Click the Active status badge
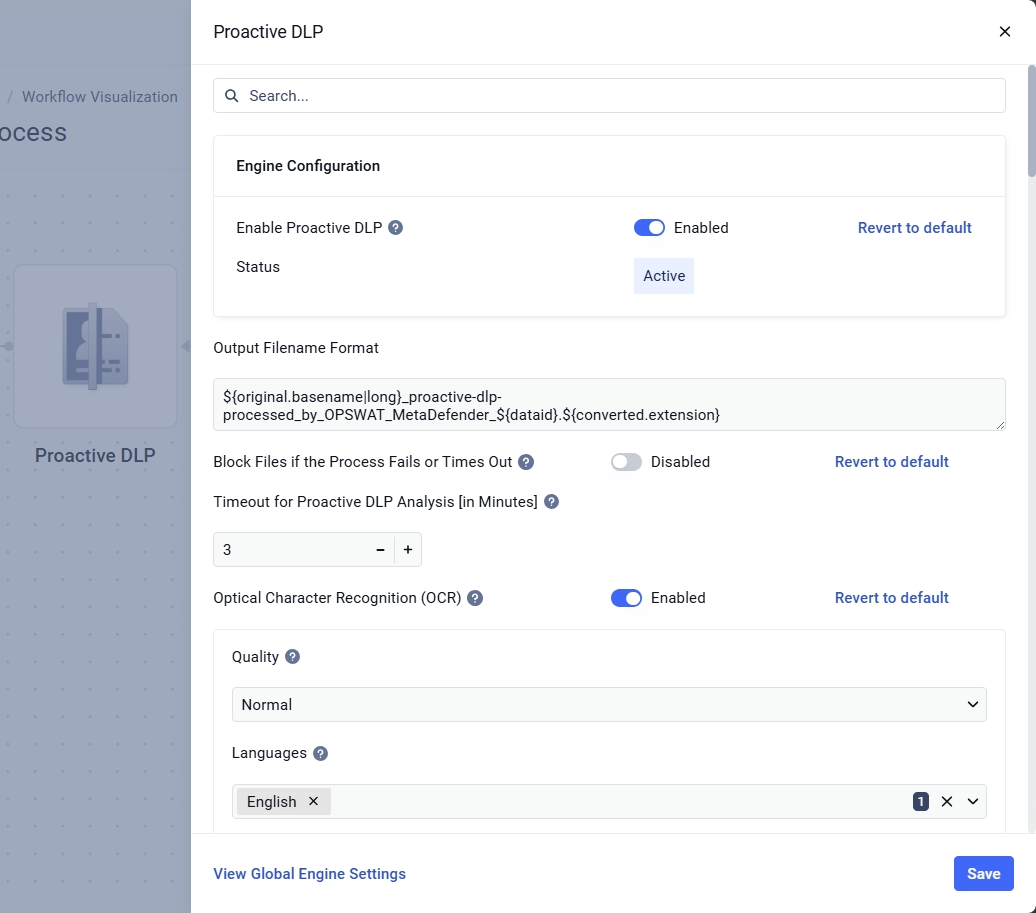Viewport: 1036px width, 913px height. [x=664, y=276]
